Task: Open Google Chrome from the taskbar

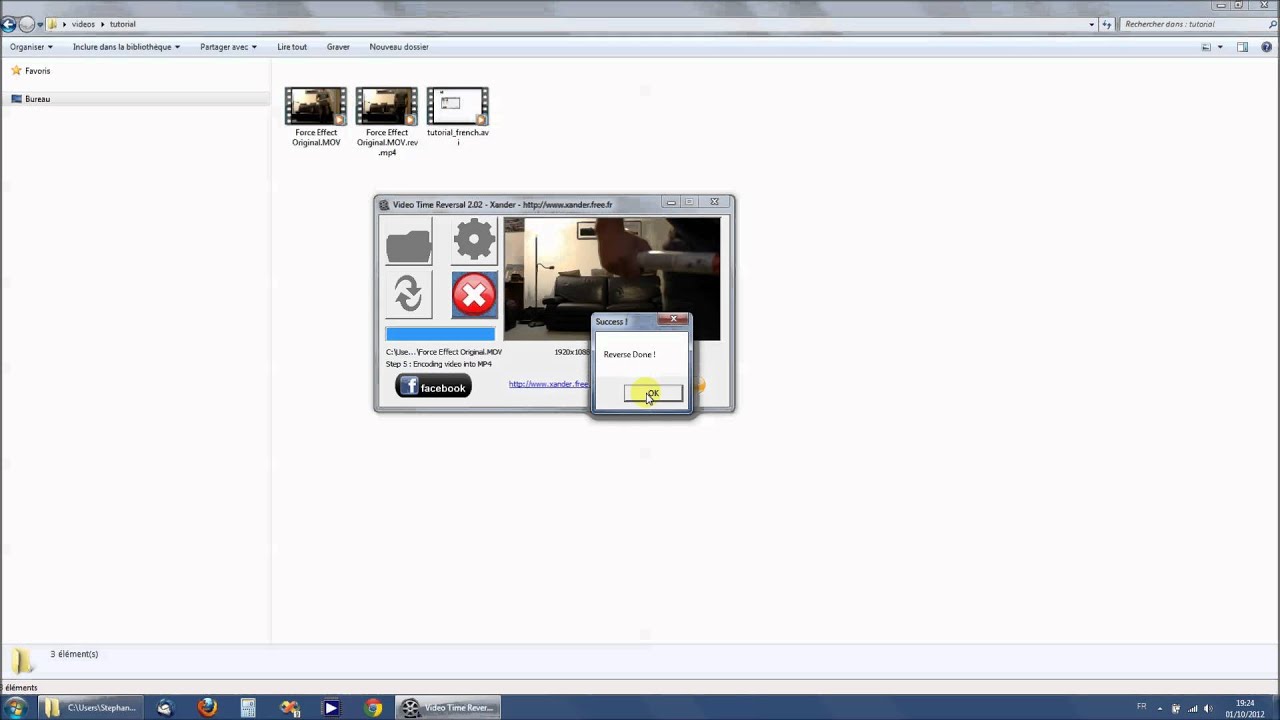Action: click(x=373, y=708)
